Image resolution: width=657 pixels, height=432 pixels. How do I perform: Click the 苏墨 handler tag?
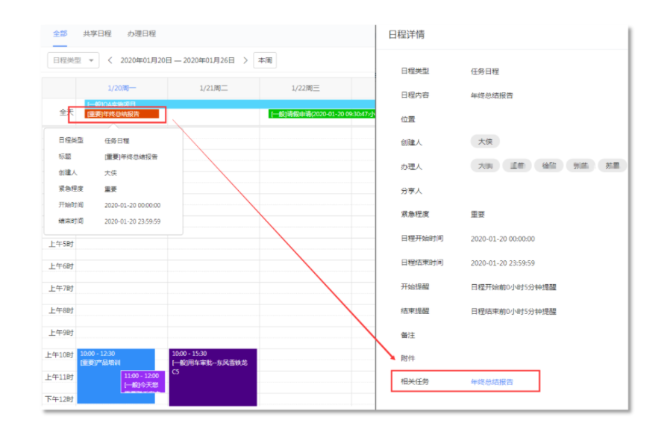[x=612, y=166]
